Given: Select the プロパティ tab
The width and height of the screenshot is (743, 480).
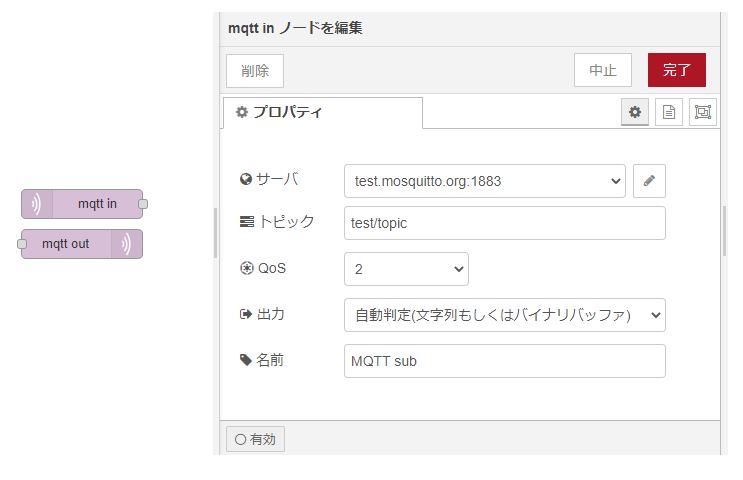Looking at the screenshot, I should [321, 113].
